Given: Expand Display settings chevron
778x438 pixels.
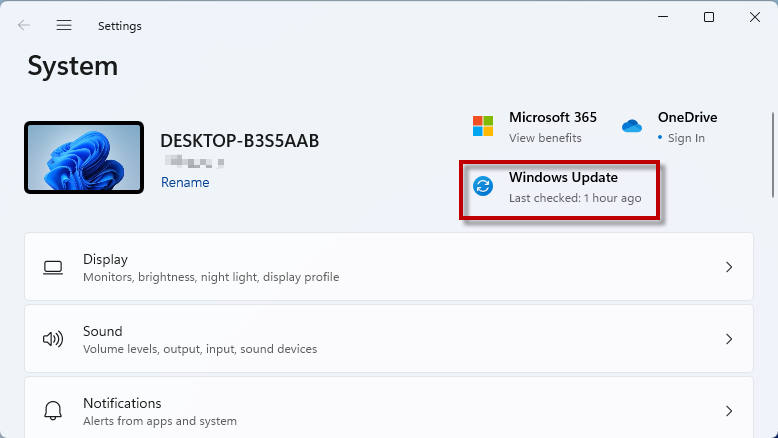Looking at the screenshot, I should pyautogui.click(x=729, y=267).
